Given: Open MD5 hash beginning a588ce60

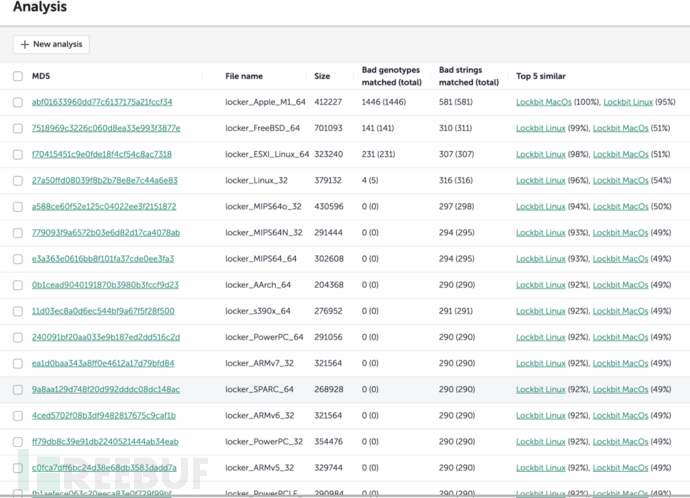Looking at the screenshot, I should click(104, 206).
